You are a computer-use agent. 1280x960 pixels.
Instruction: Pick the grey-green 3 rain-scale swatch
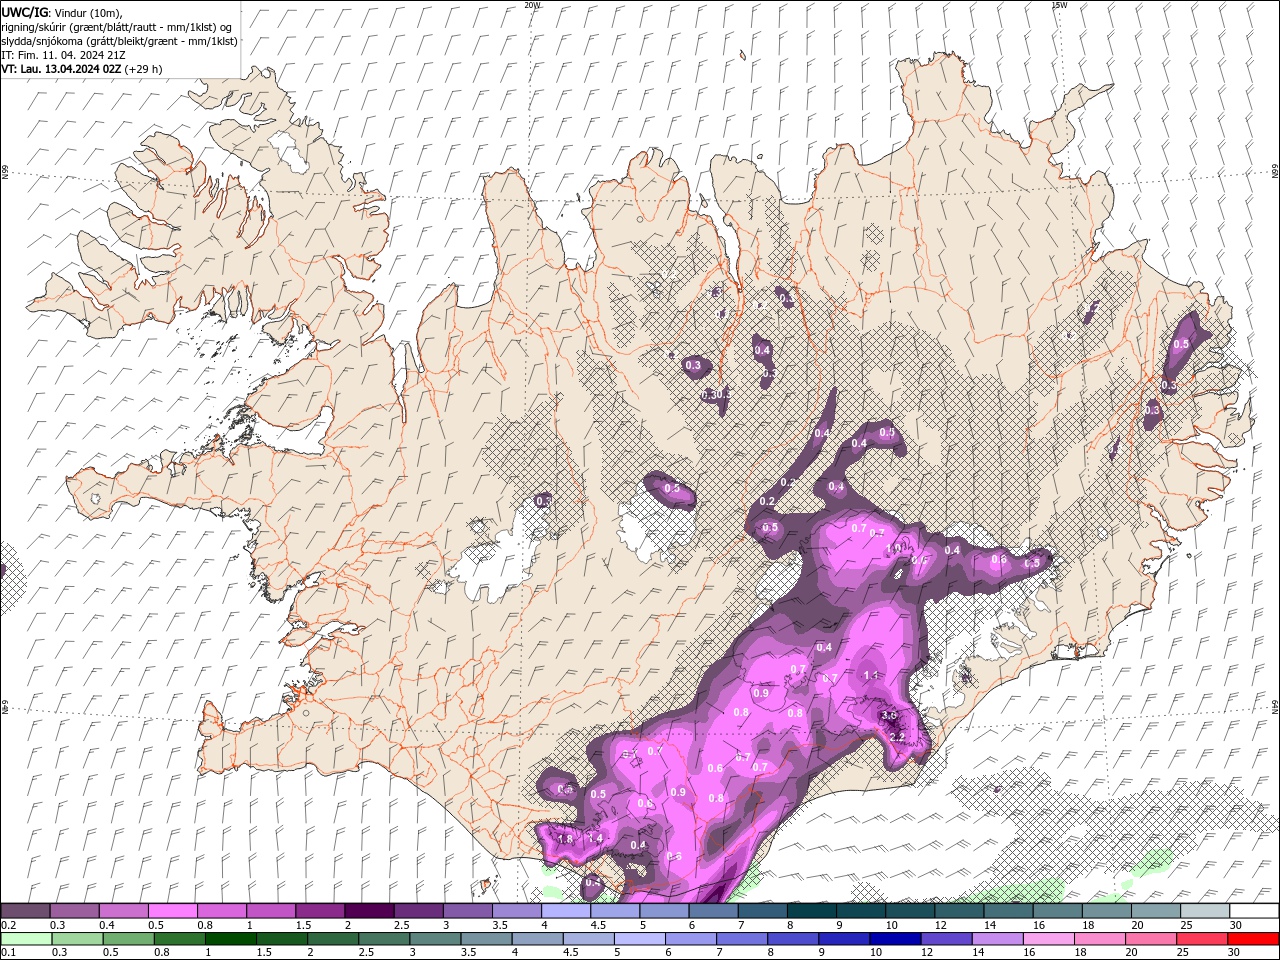click(x=435, y=939)
